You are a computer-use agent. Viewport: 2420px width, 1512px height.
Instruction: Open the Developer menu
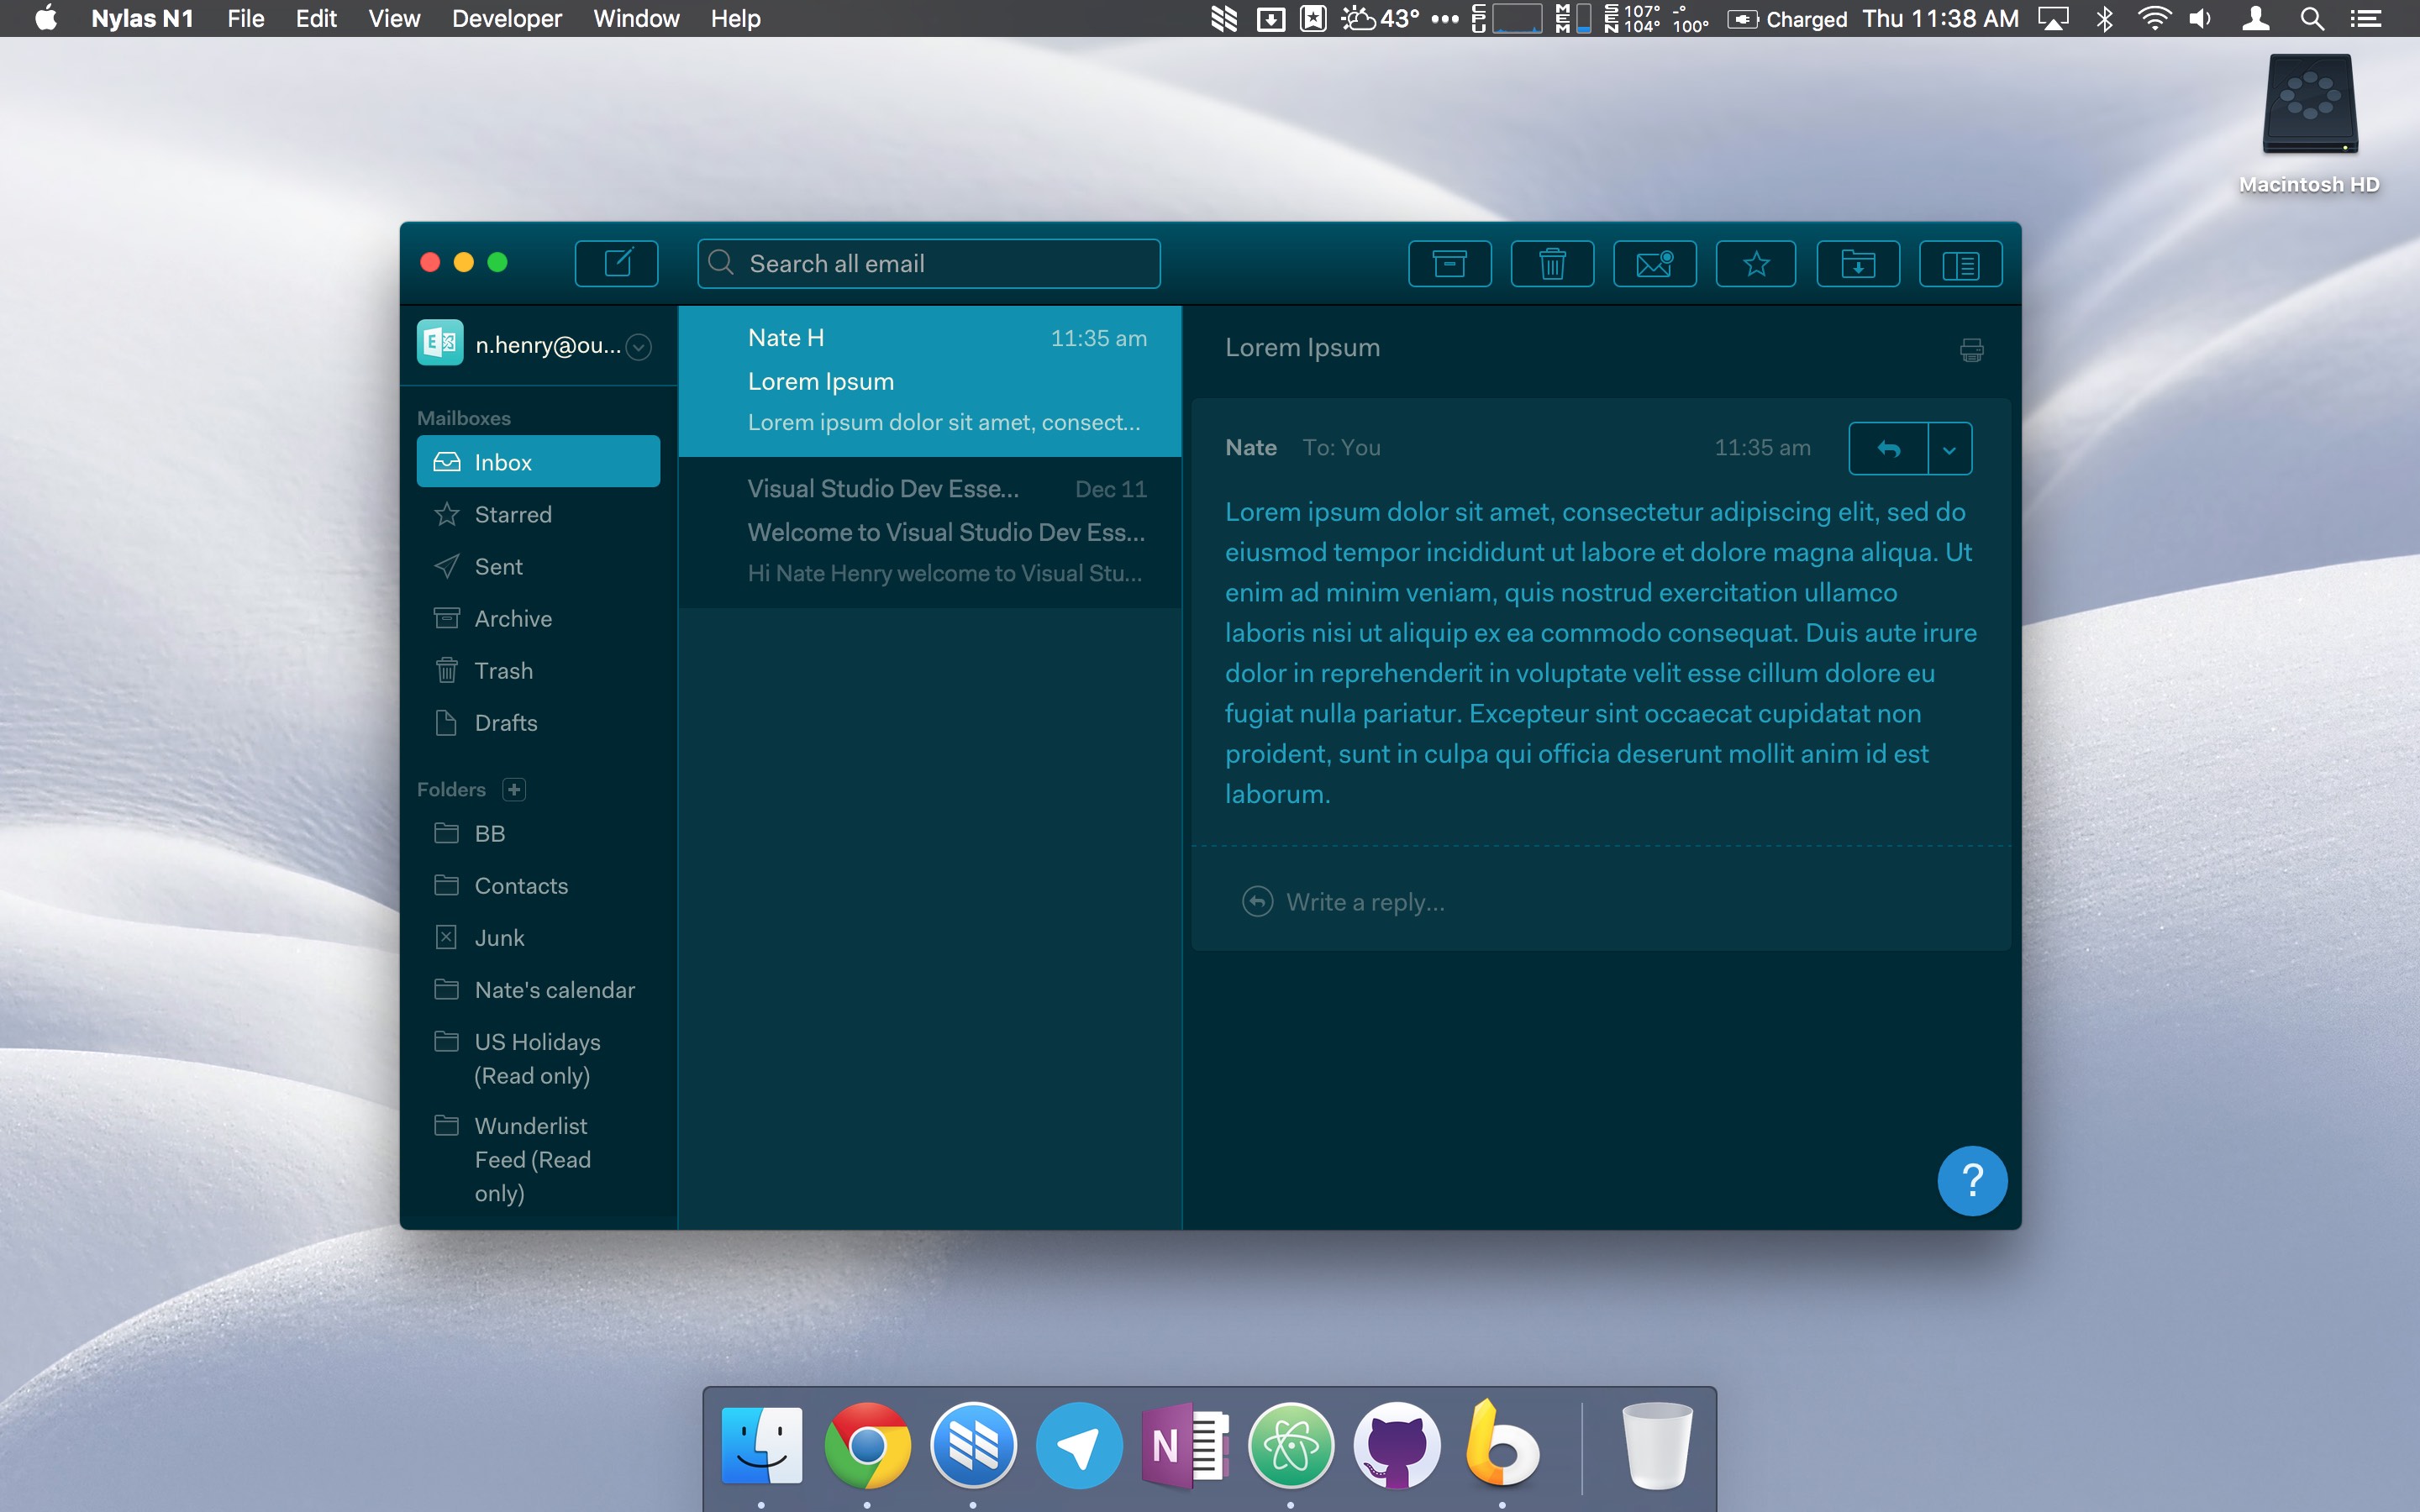[x=506, y=18]
